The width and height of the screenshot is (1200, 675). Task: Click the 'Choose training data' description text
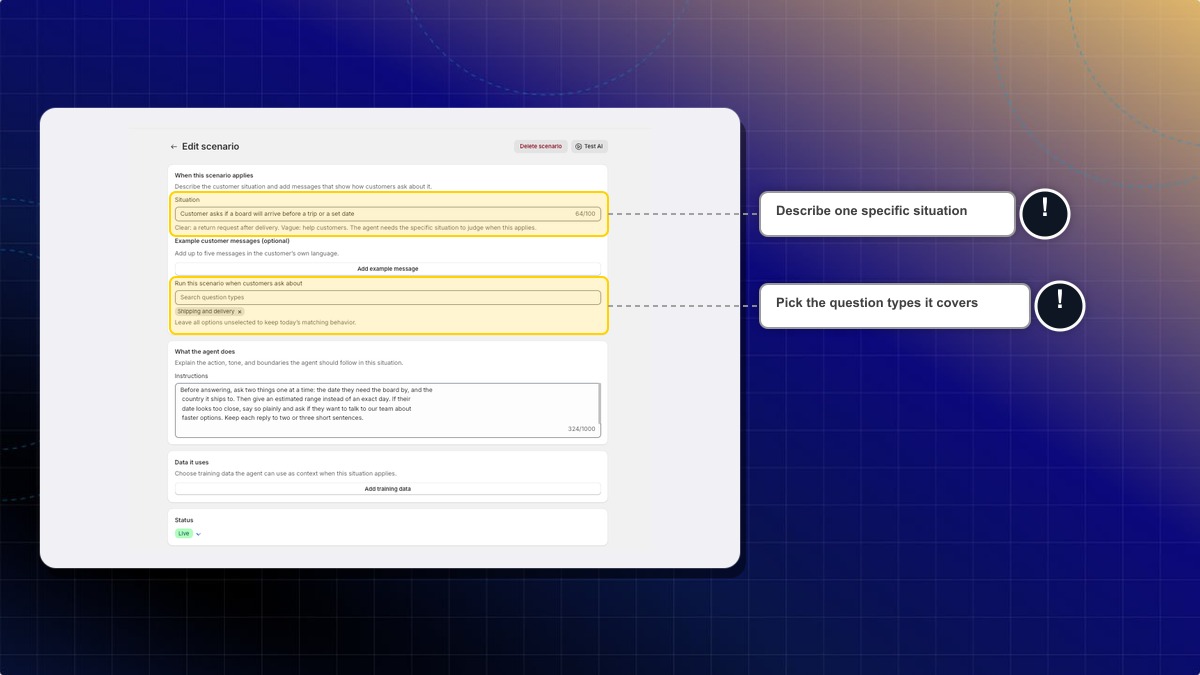tap(286, 474)
